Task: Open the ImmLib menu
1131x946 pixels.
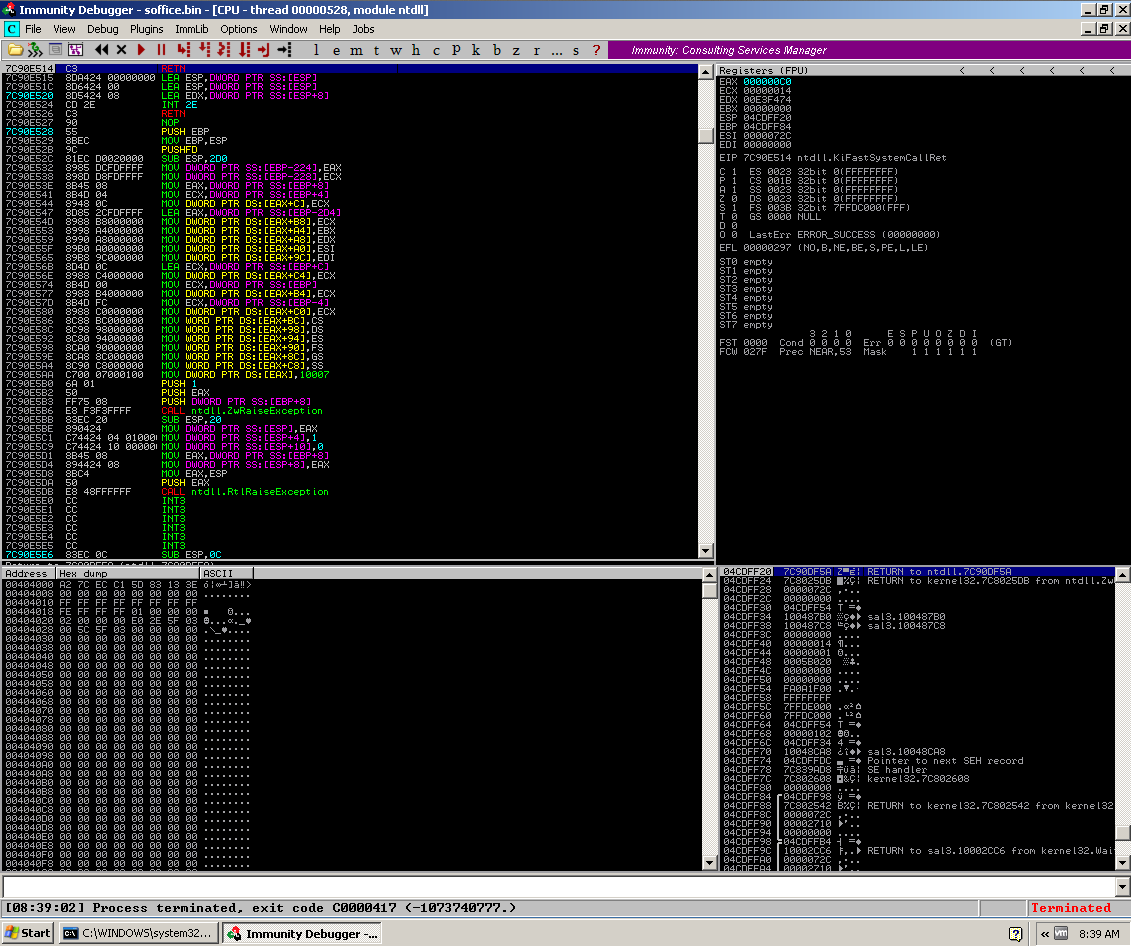Action: coord(192,29)
